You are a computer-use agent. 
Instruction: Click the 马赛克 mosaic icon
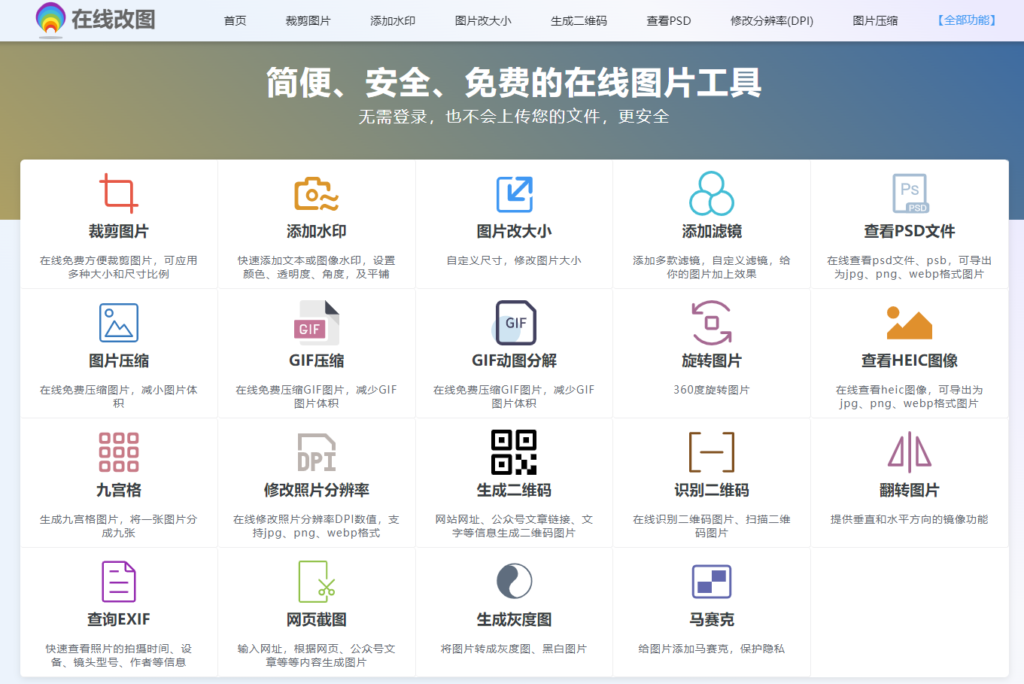(711, 581)
